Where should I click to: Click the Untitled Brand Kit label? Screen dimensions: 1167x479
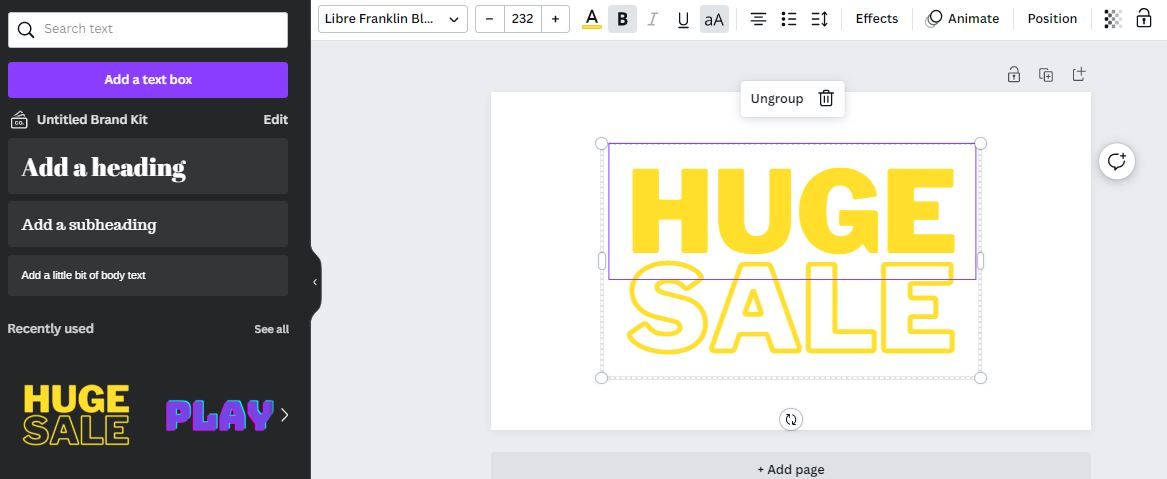click(x=92, y=120)
